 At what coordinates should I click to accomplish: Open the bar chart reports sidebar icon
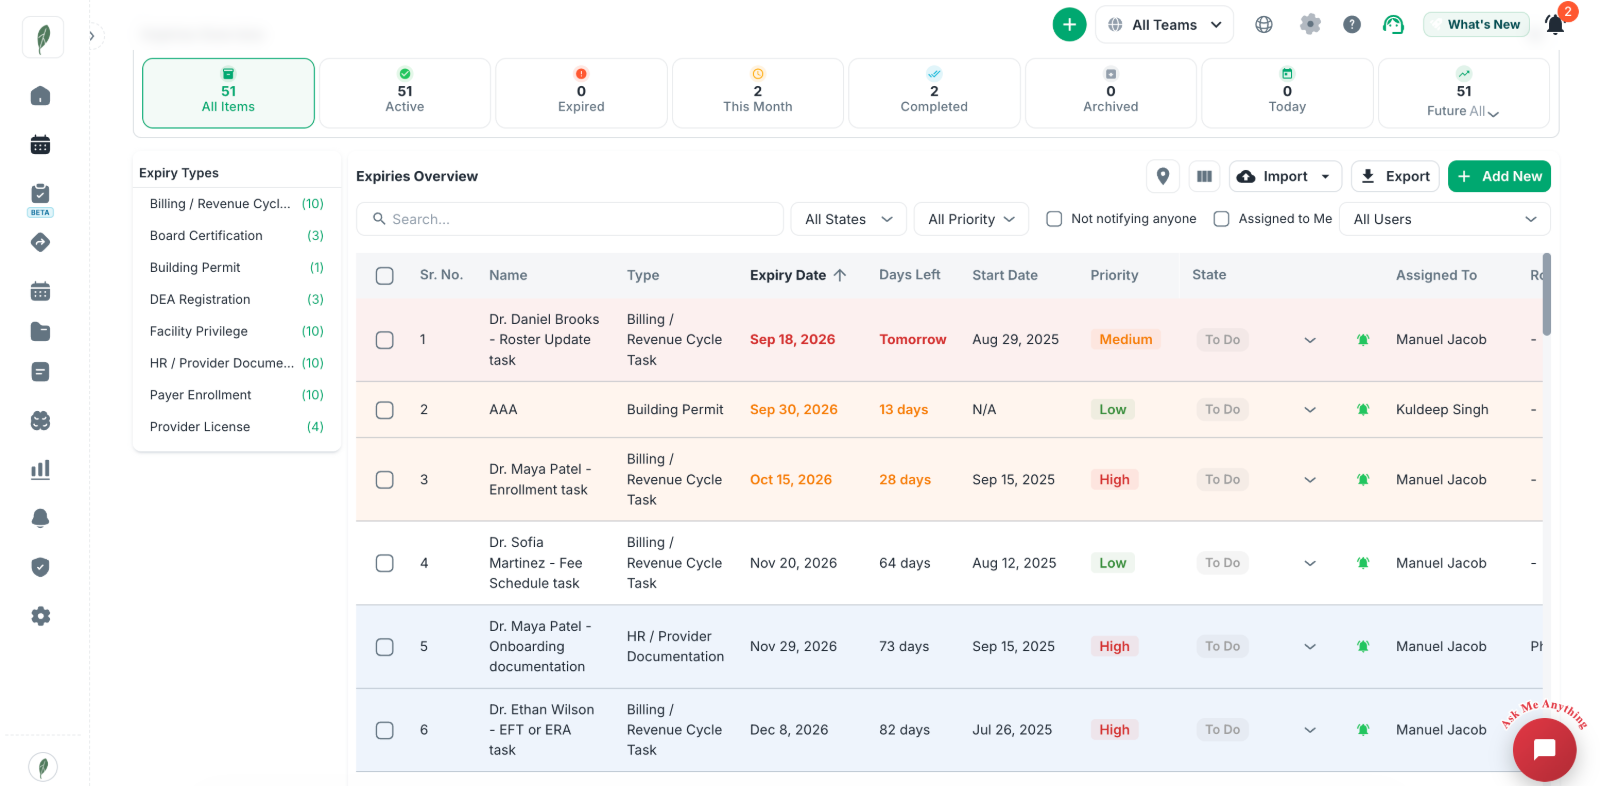[x=40, y=469]
